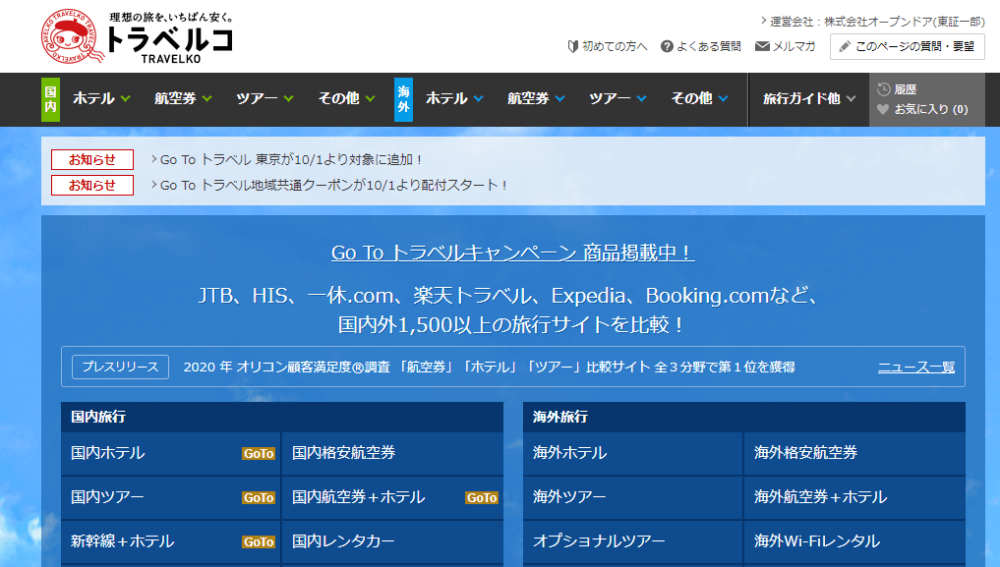This screenshot has width=1000, height=567.
Task: Click the Travelko mascot logo
Action: [73, 36]
